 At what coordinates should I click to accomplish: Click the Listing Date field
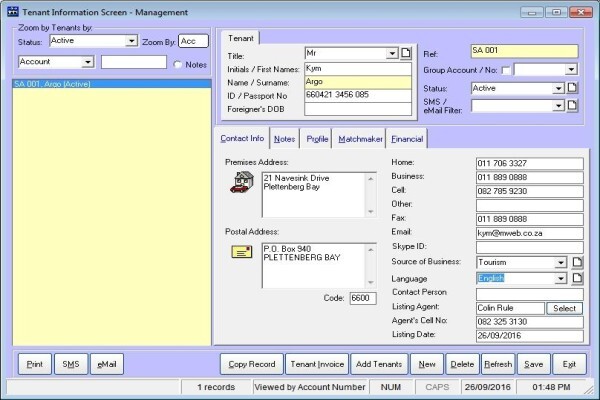click(530, 336)
